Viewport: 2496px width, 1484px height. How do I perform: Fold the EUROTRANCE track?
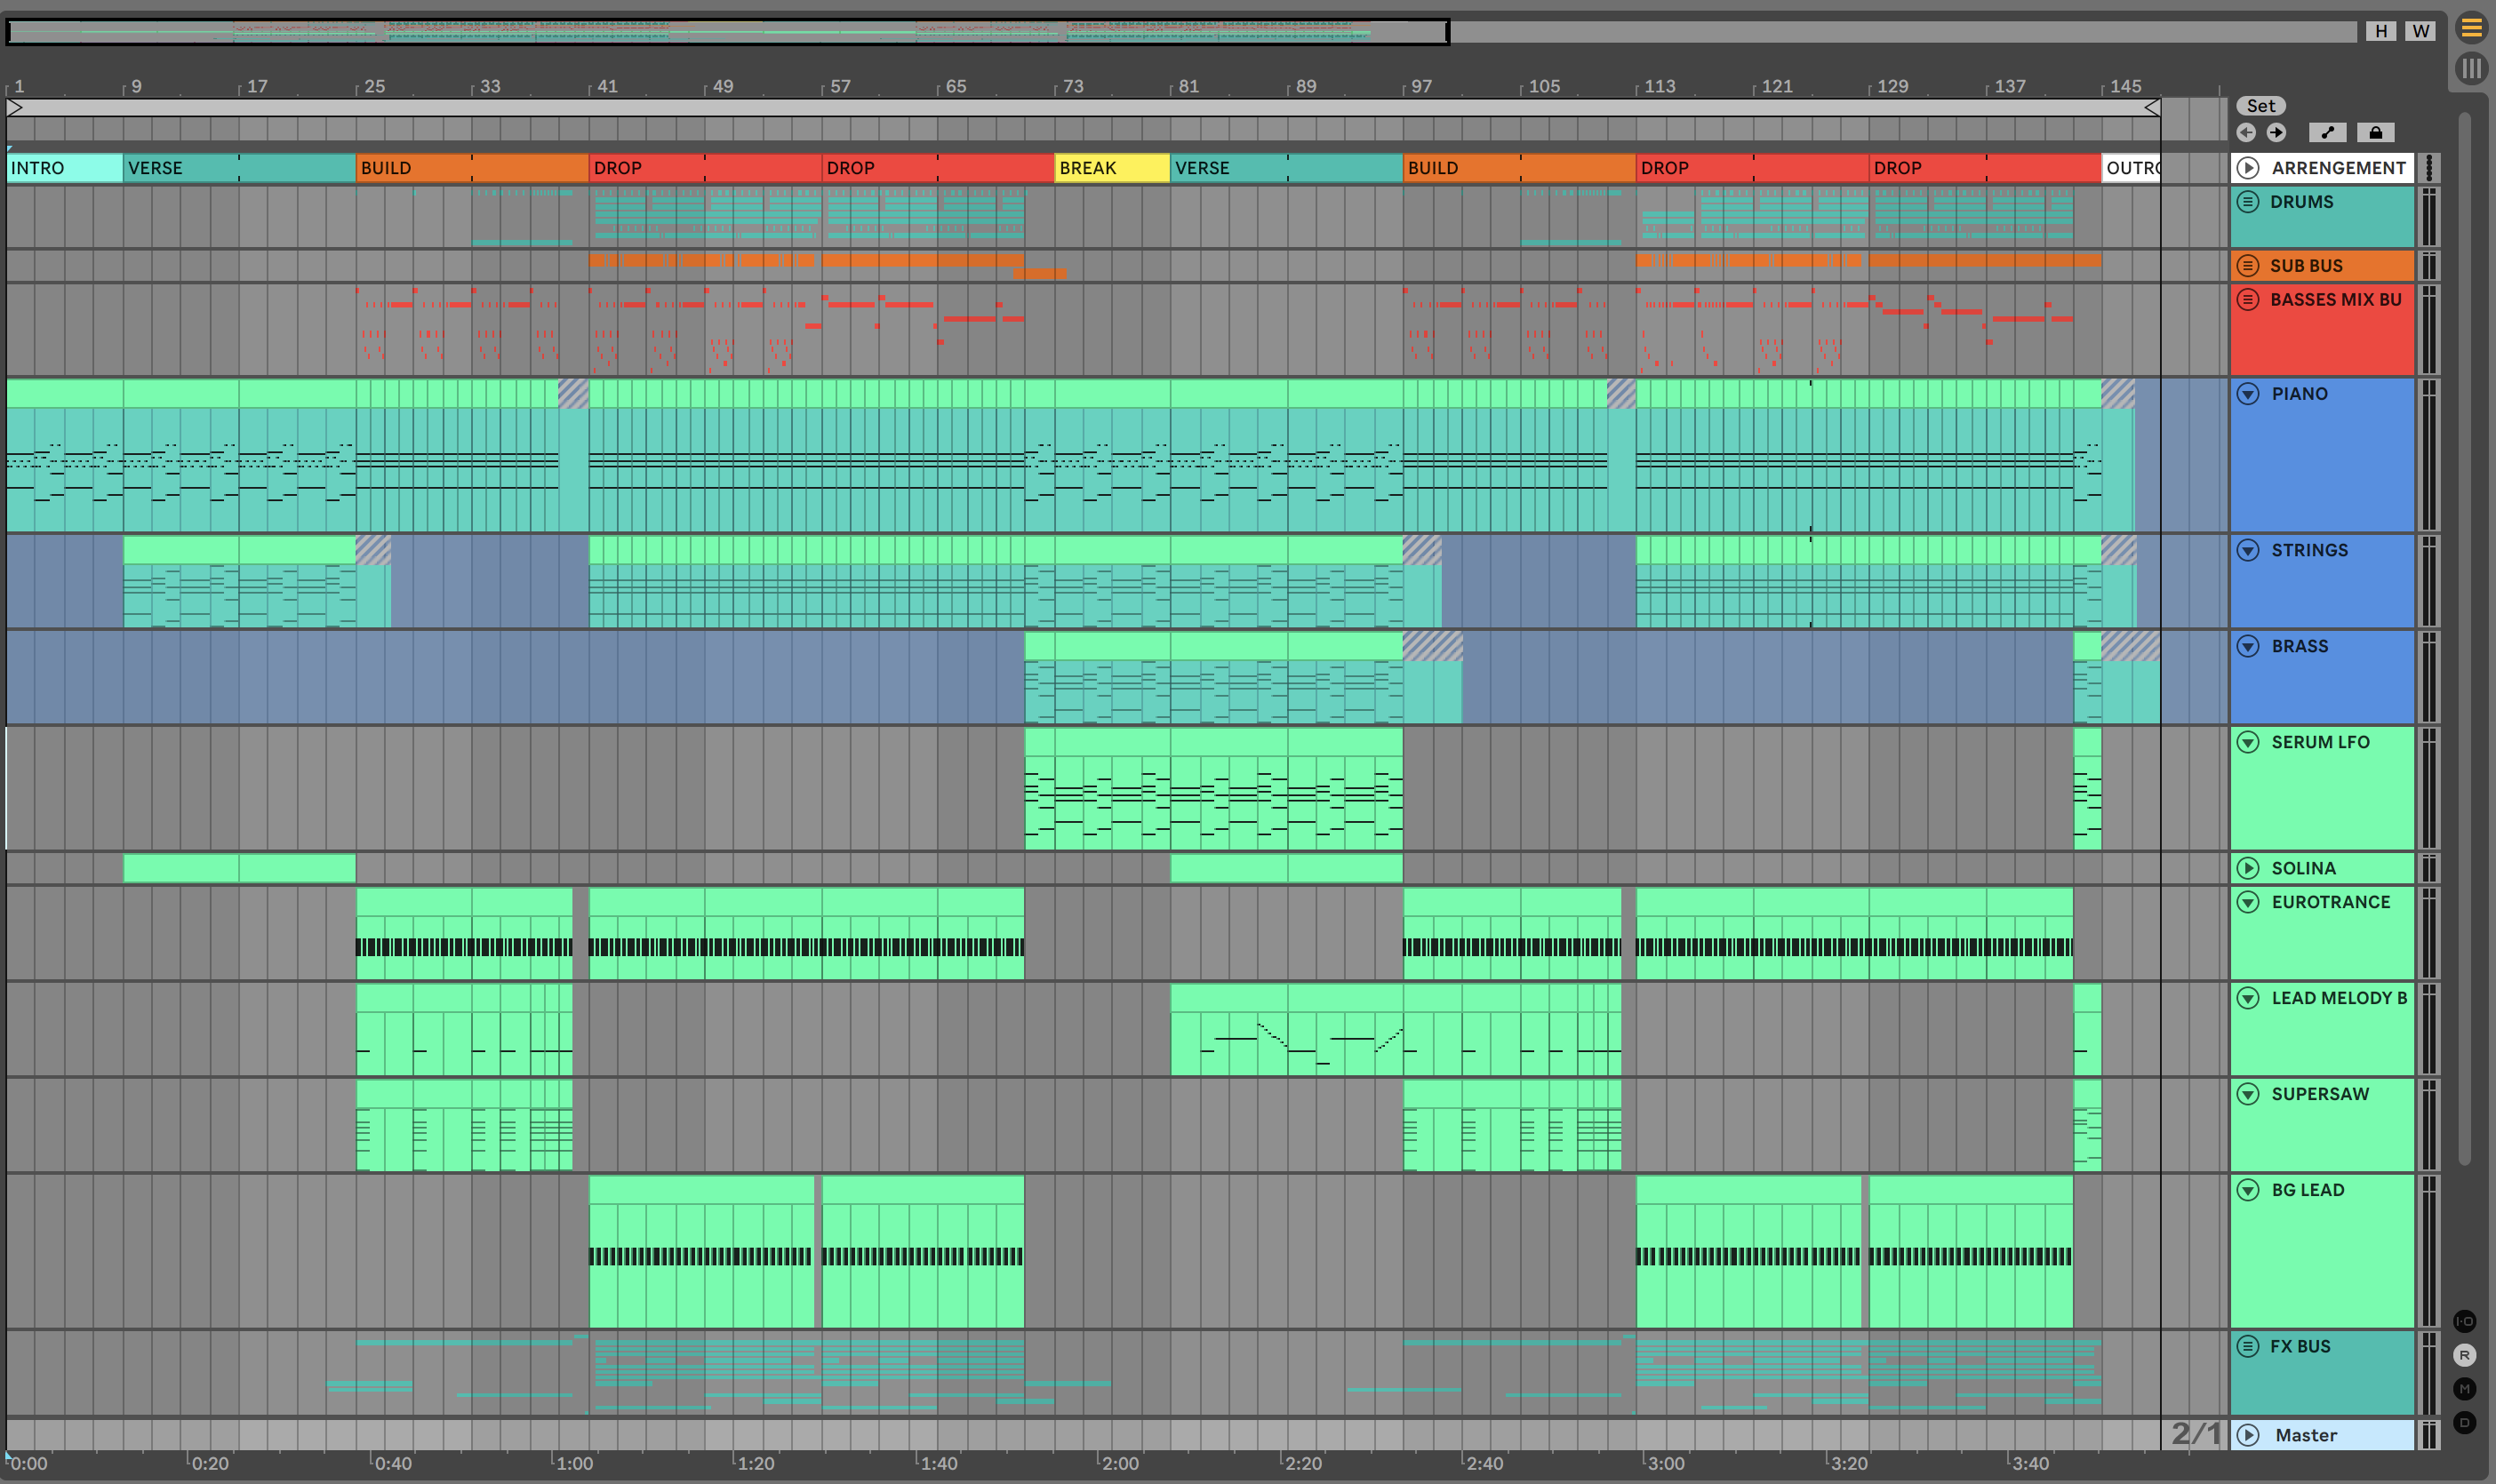click(2248, 902)
